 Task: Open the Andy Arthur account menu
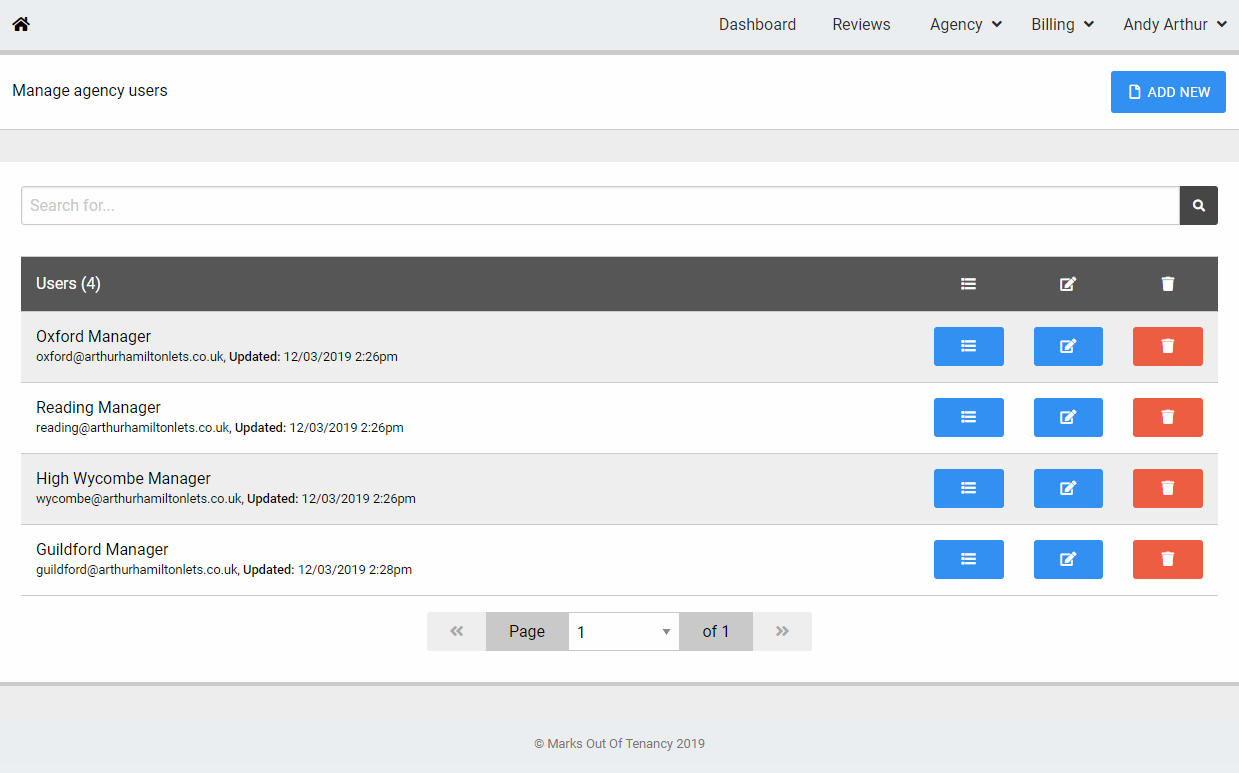[1174, 25]
